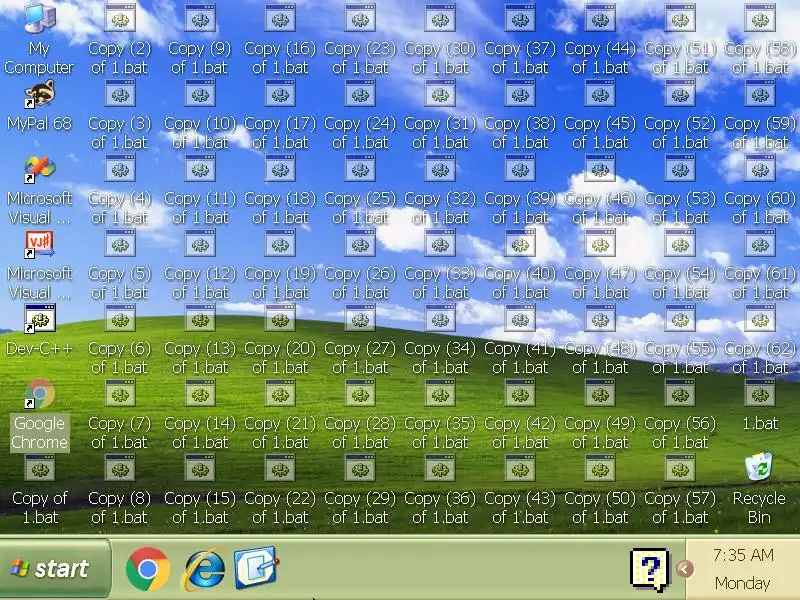Select Copy (51) of 1.bat icon
Screen dimensions: 800x600
point(680,18)
